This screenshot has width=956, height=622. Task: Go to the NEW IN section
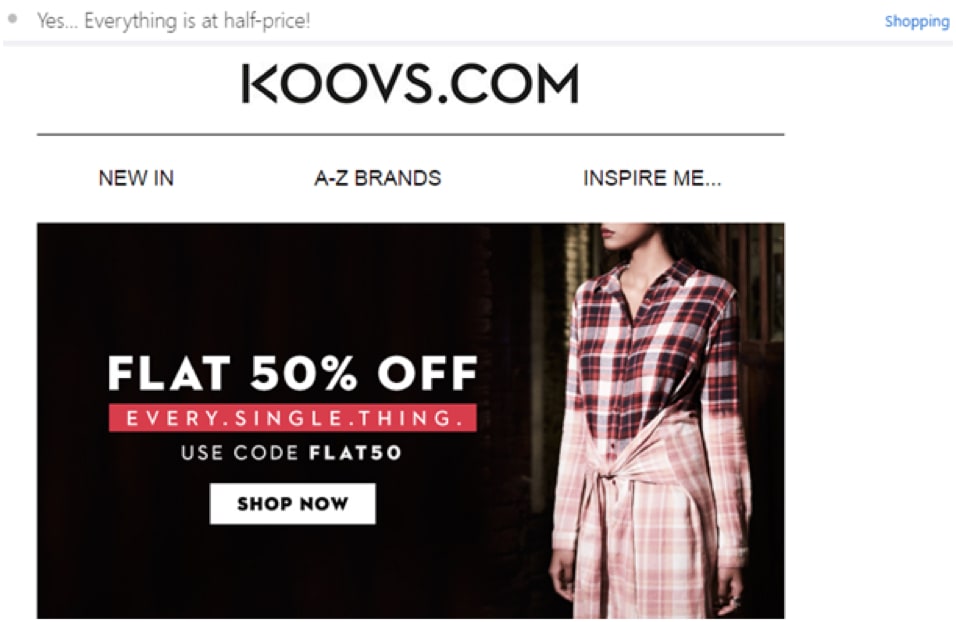click(x=136, y=178)
